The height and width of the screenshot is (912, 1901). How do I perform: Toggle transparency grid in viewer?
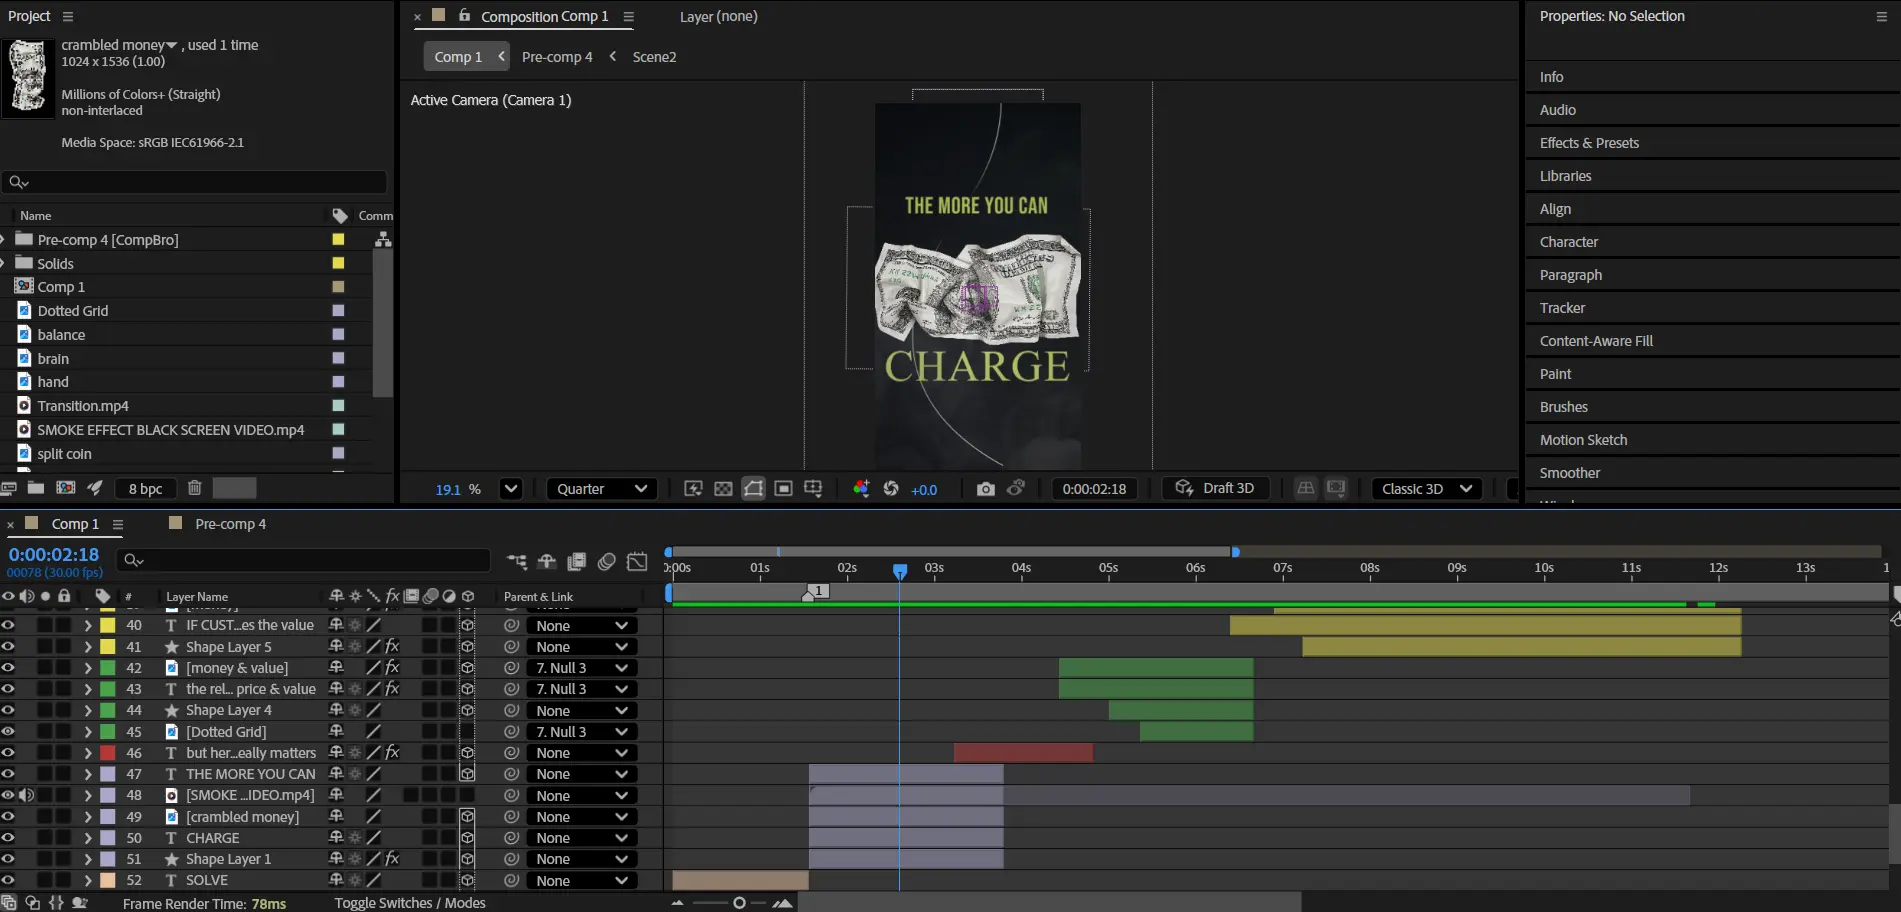pyautogui.click(x=723, y=489)
